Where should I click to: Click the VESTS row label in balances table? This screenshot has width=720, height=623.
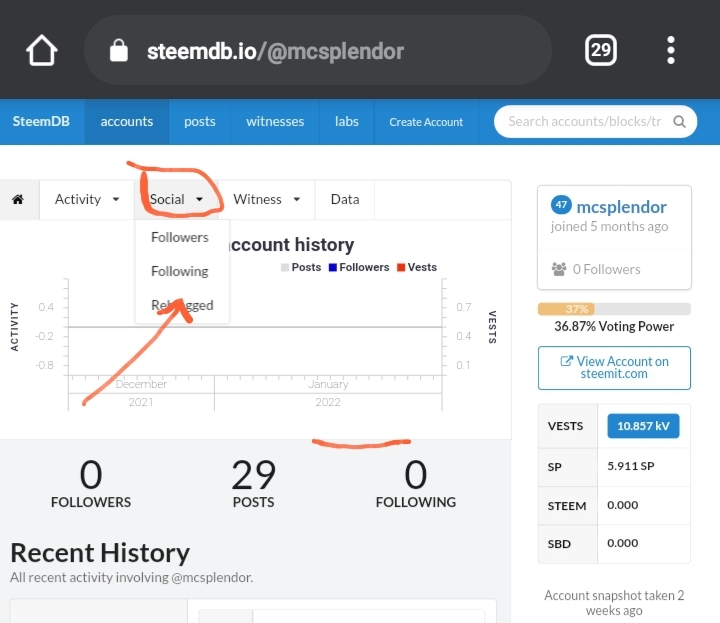pos(565,426)
